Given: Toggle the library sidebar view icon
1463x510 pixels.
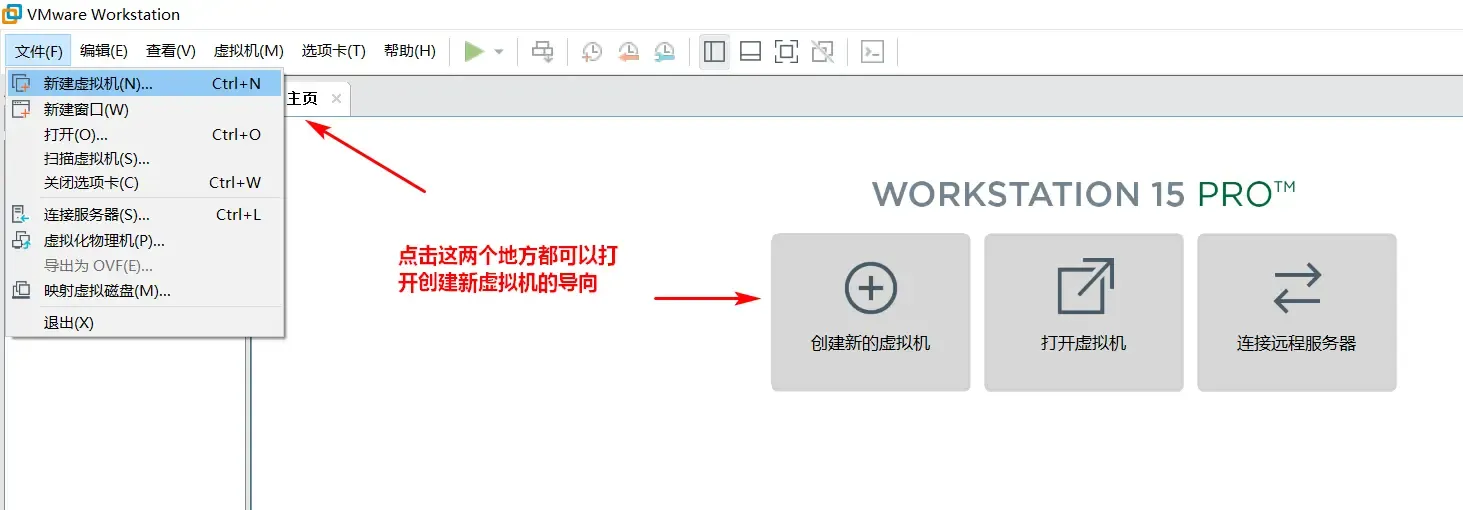Looking at the screenshot, I should [x=714, y=51].
